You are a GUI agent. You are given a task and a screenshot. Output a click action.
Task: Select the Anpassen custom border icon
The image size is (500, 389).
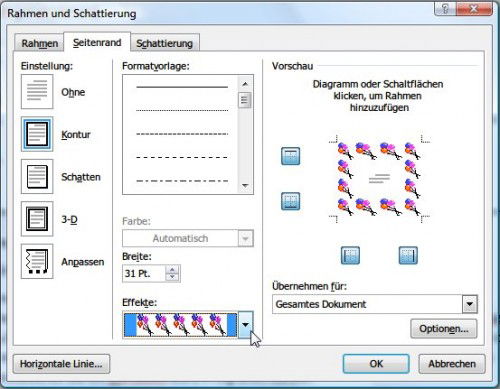point(37,261)
